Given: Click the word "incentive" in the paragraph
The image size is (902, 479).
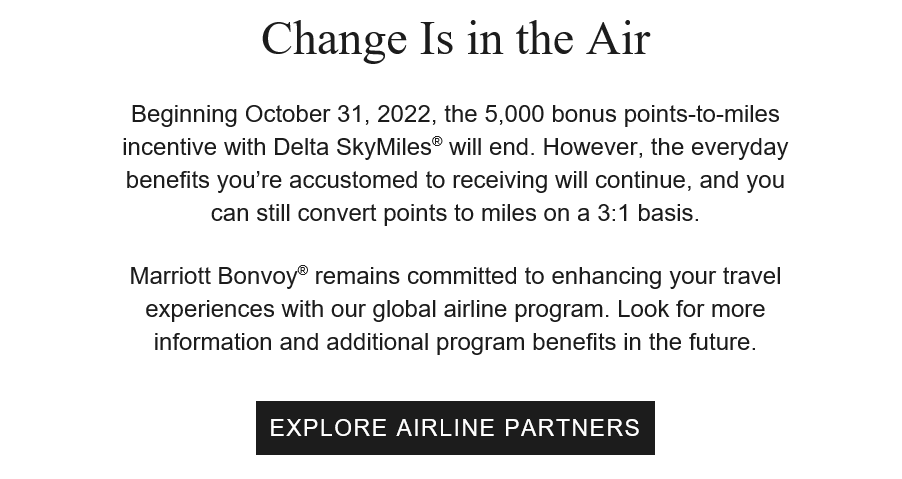Looking at the screenshot, I should (170, 148).
